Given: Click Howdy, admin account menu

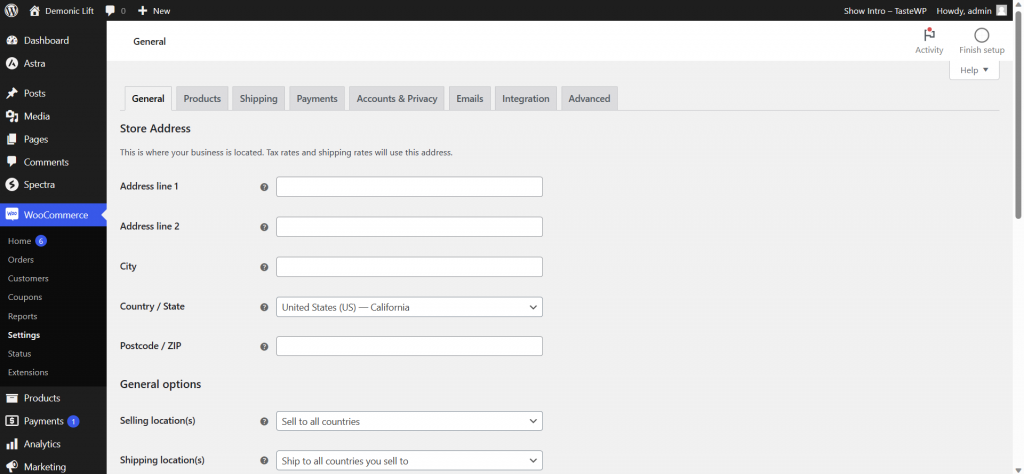Looking at the screenshot, I should tap(972, 10).
